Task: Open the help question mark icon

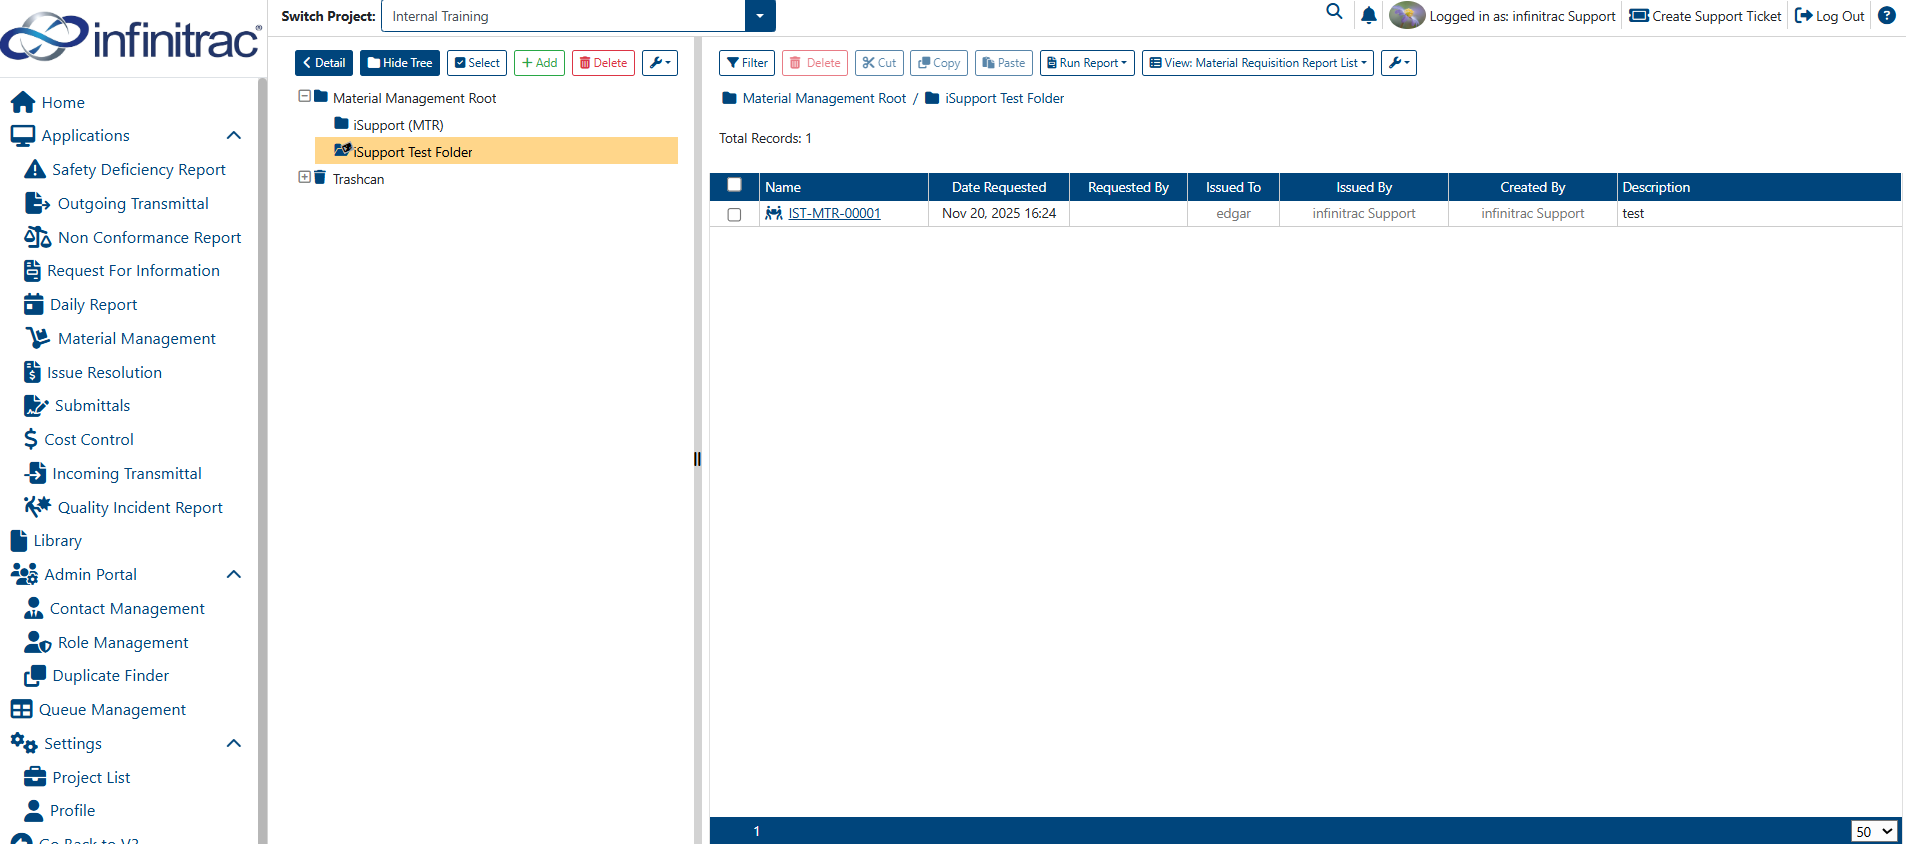Action: [x=1887, y=15]
